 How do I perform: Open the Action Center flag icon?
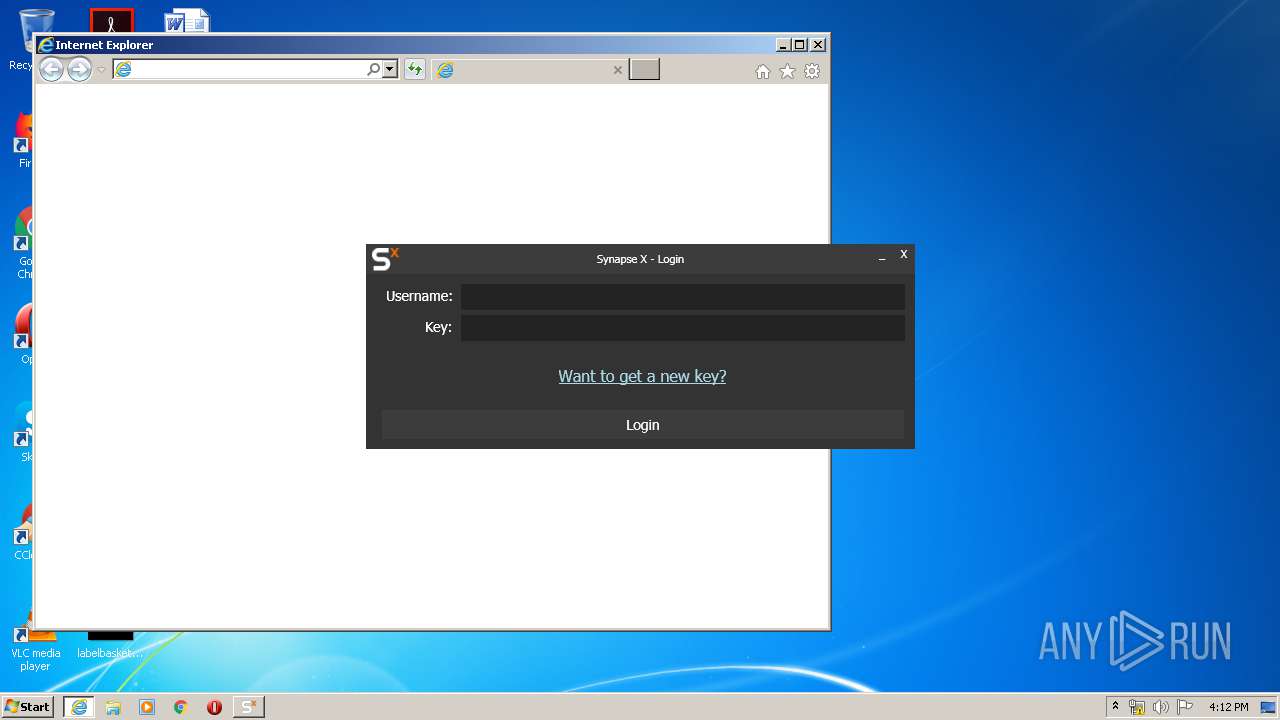(1185, 707)
